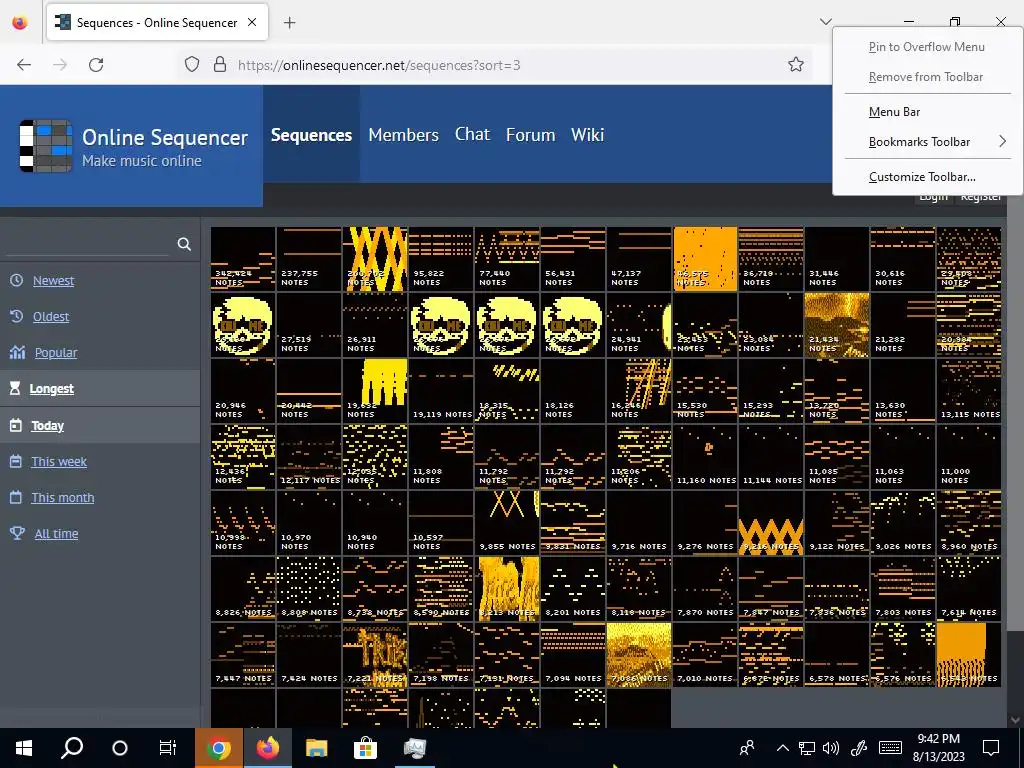
Task: Open the 8,201 notes sequence thumbnail
Action: click(573, 588)
